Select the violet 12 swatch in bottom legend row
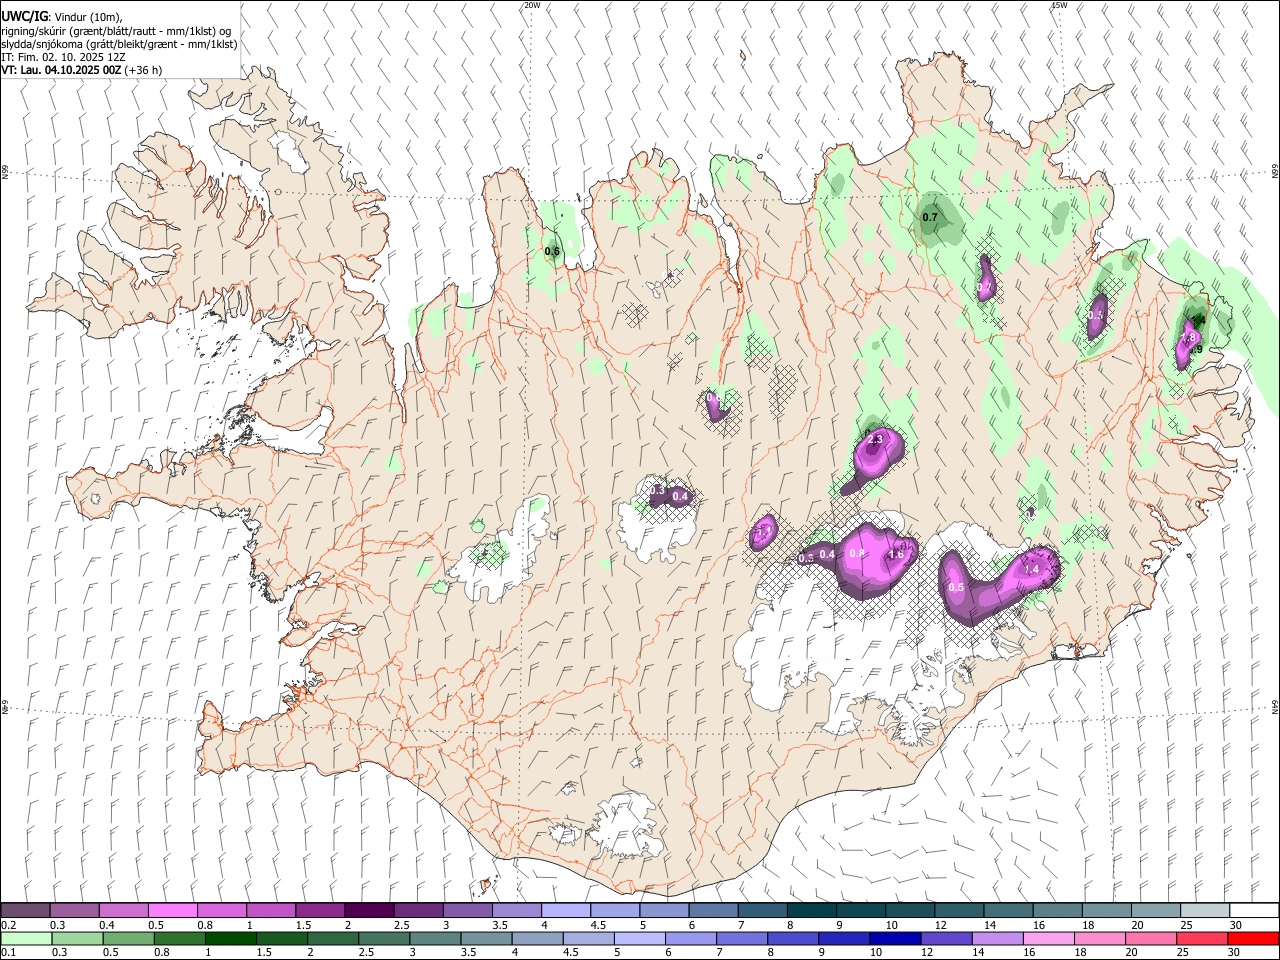This screenshot has width=1280, height=960. pos(946,938)
